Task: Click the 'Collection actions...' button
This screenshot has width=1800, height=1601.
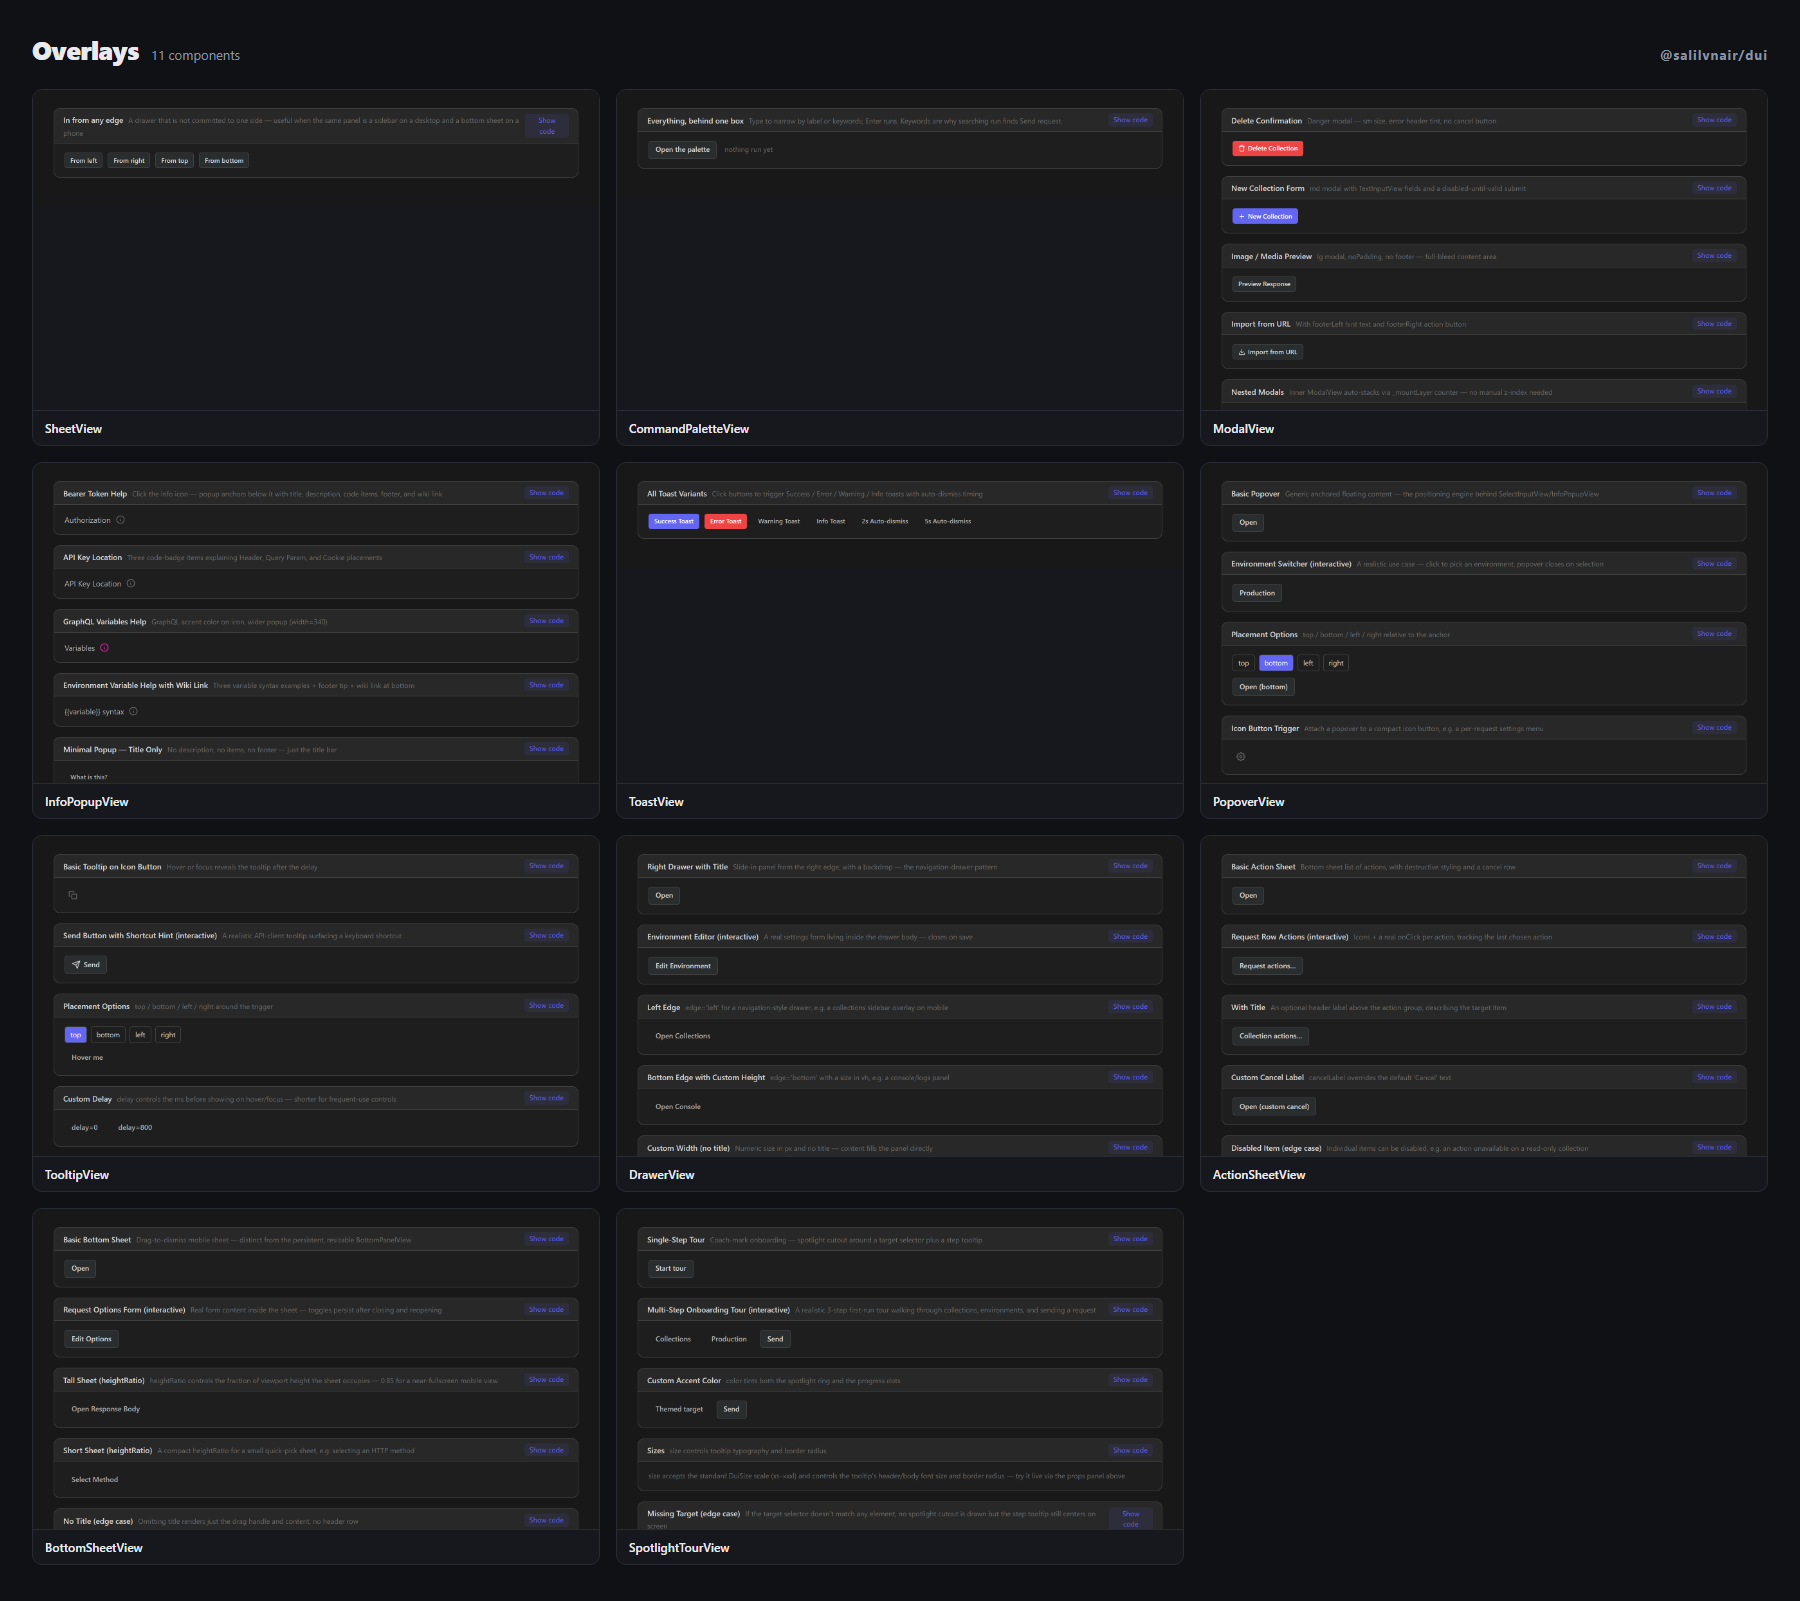Action: (1270, 1036)
